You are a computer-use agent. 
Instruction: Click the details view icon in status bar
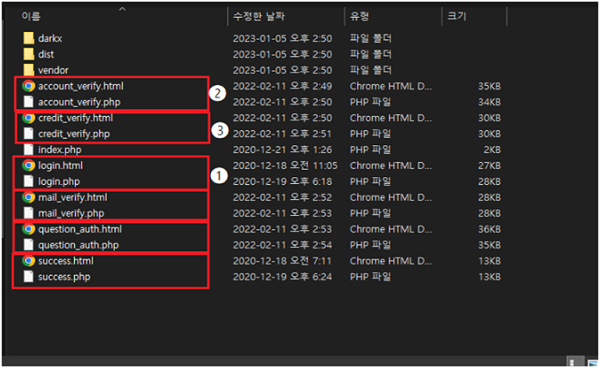575,362
